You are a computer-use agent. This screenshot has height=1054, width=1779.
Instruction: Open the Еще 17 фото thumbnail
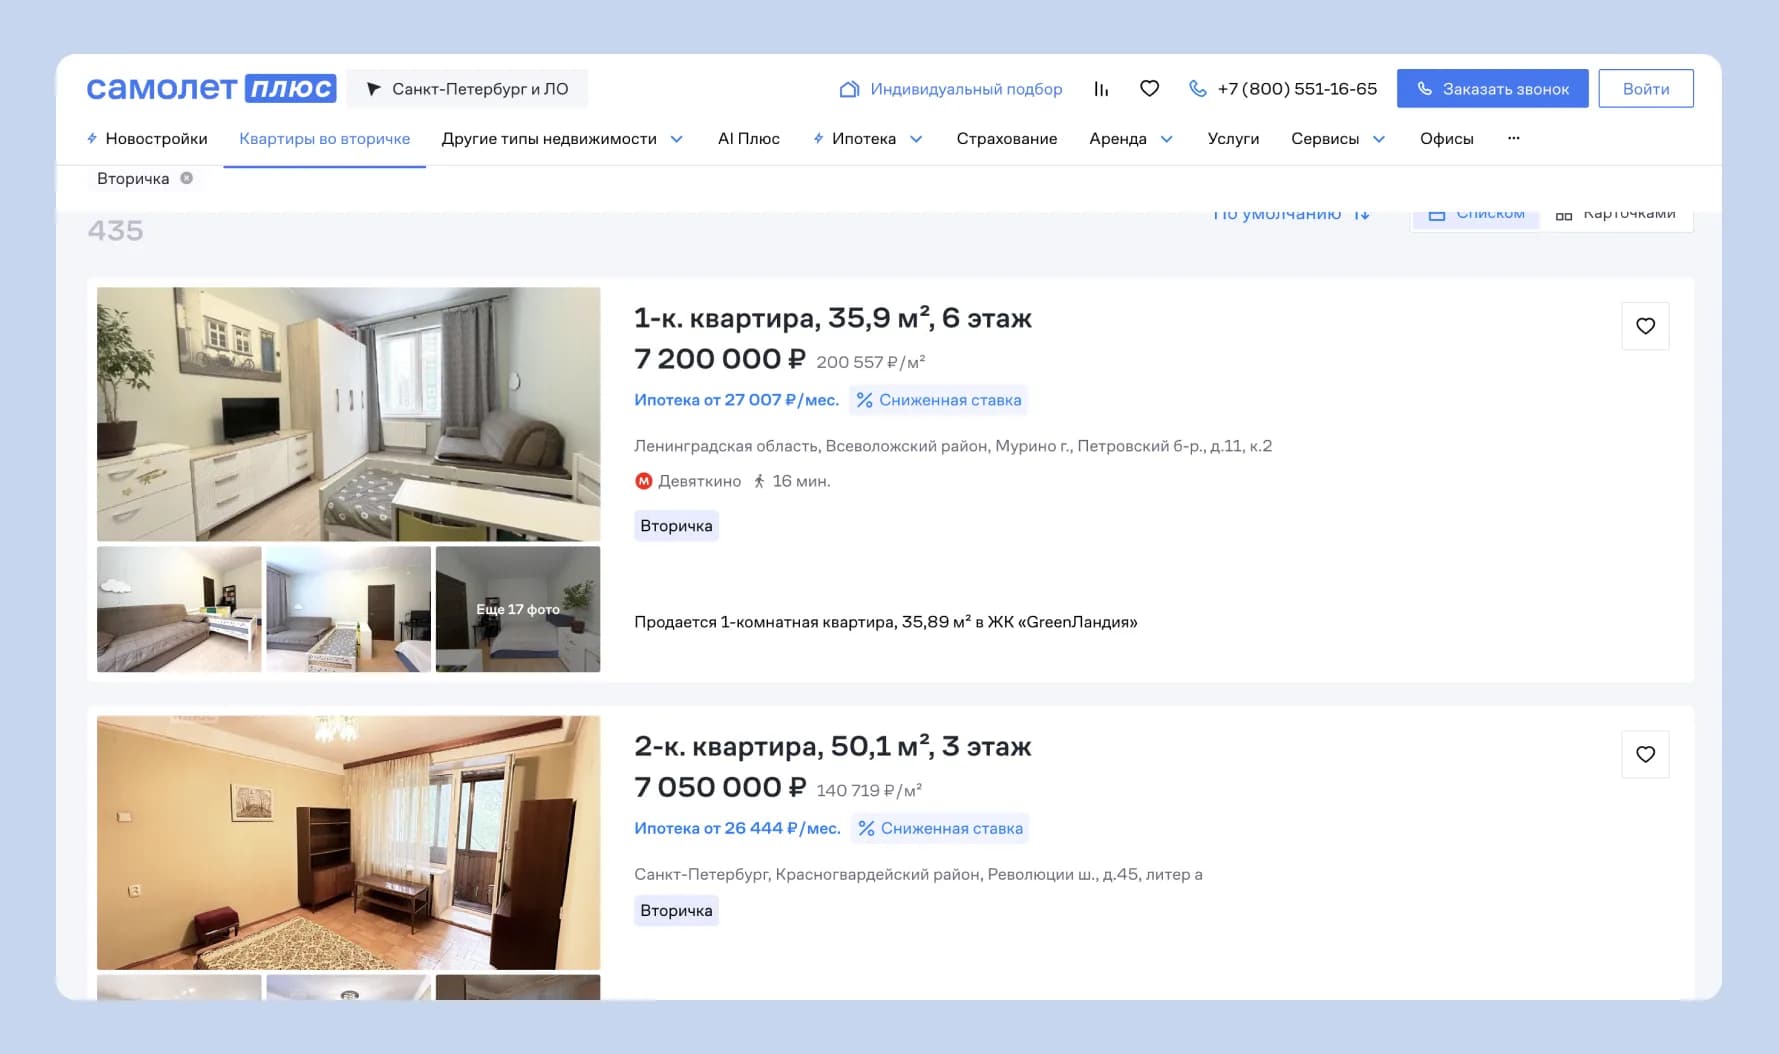(x=518, y=609)
